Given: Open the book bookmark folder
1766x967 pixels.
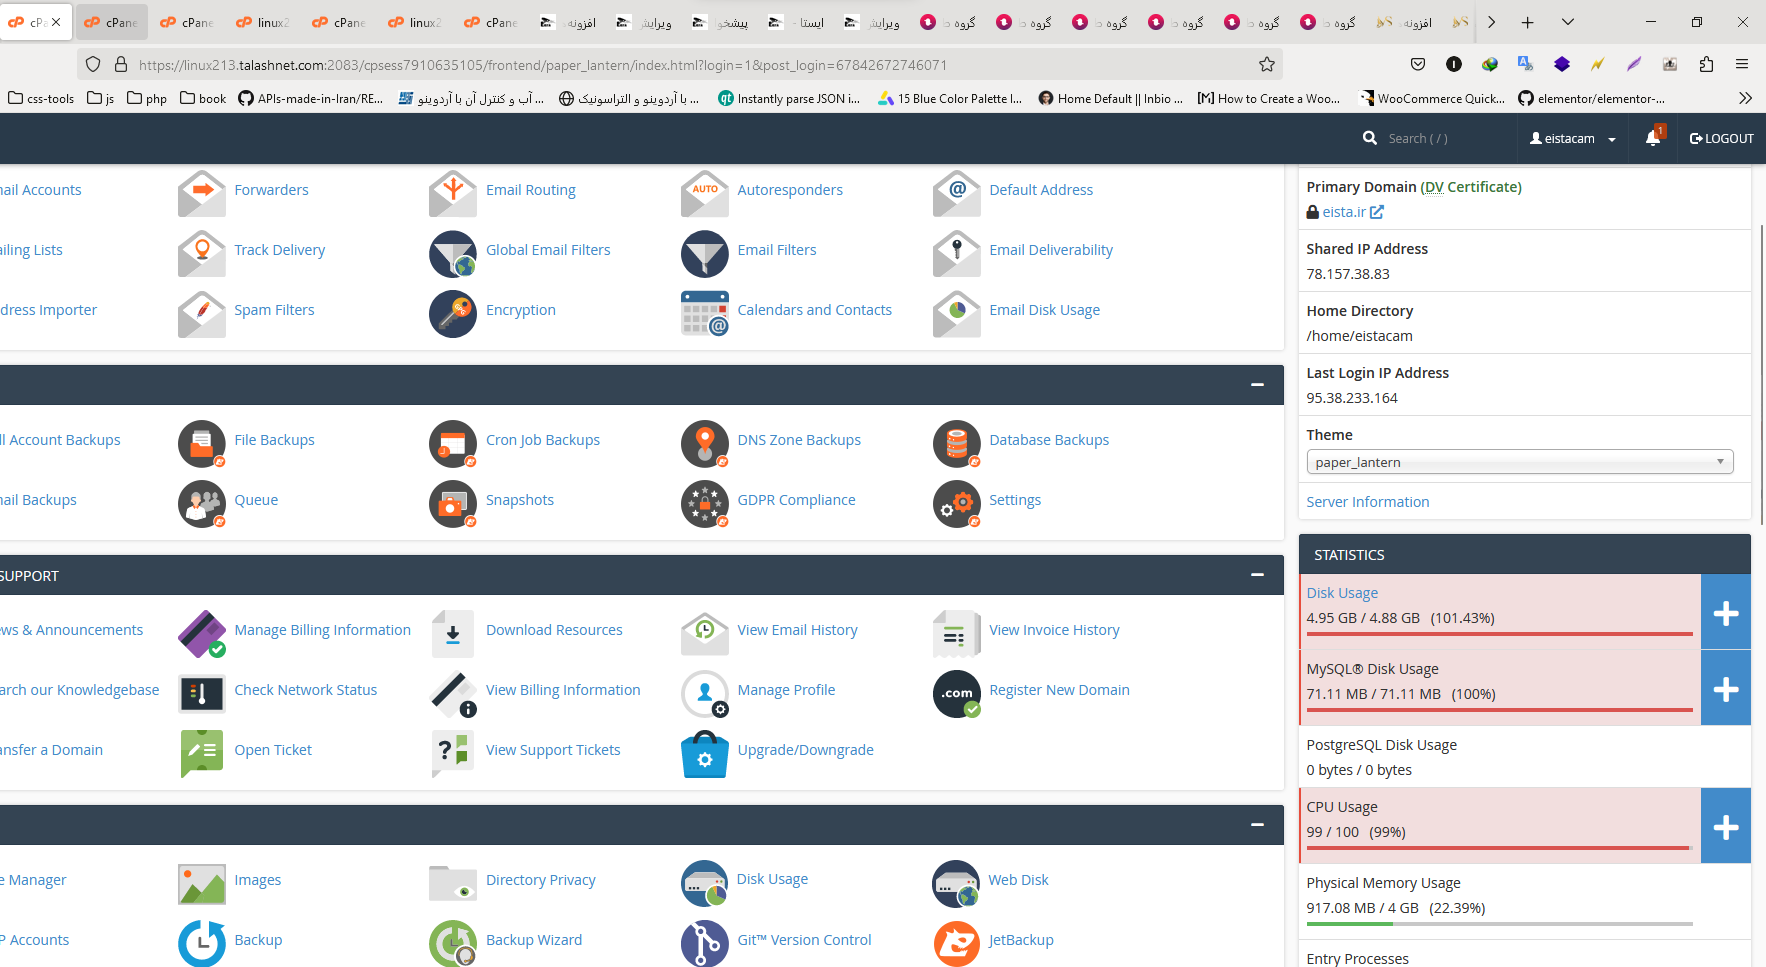Looking at the screenshot, I should pyautogui.click(x=203, y=98).
